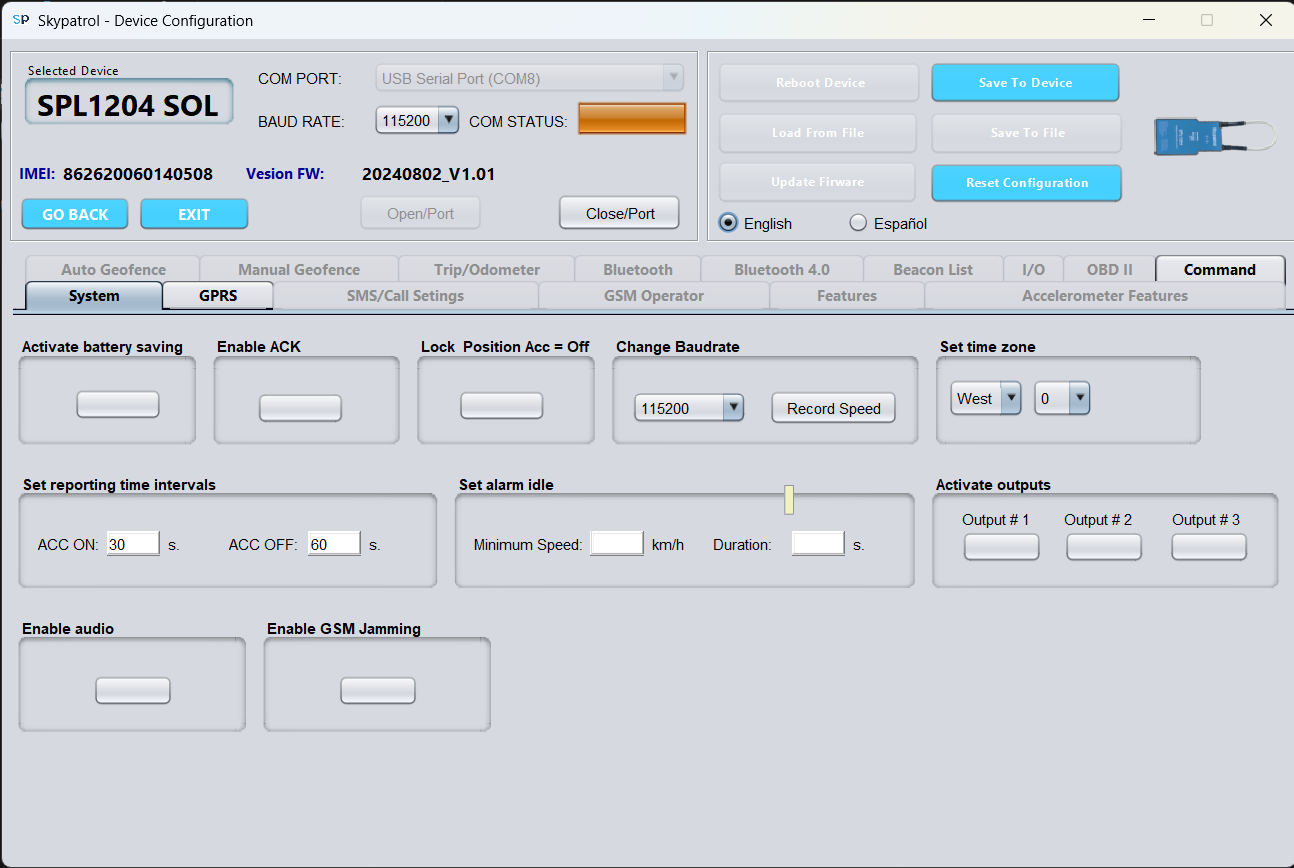Open the BAUD RATE dropdown
1294x868 pixels.
pos(417,120)
